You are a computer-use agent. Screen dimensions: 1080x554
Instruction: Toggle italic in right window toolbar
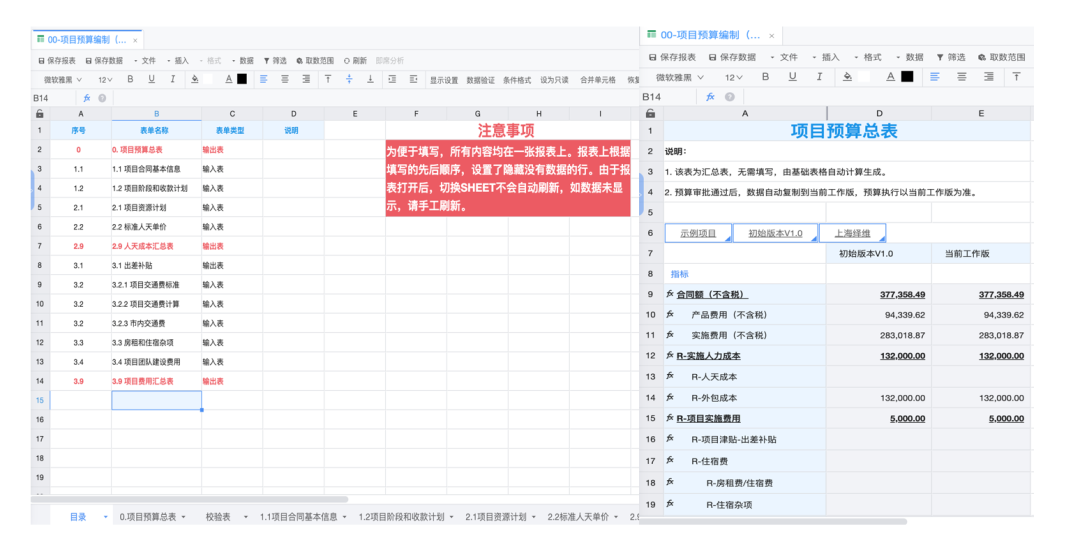point(819,77)
